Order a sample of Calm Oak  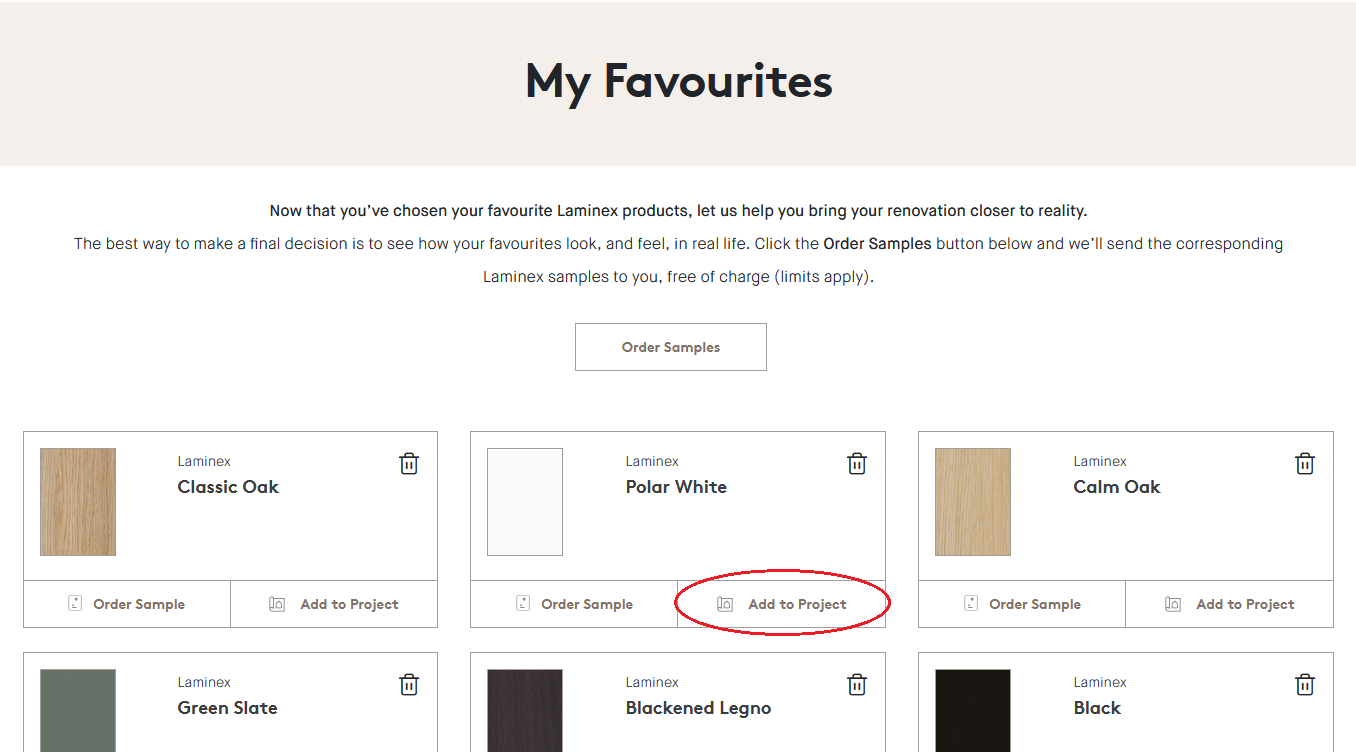tap(1022, 603)
